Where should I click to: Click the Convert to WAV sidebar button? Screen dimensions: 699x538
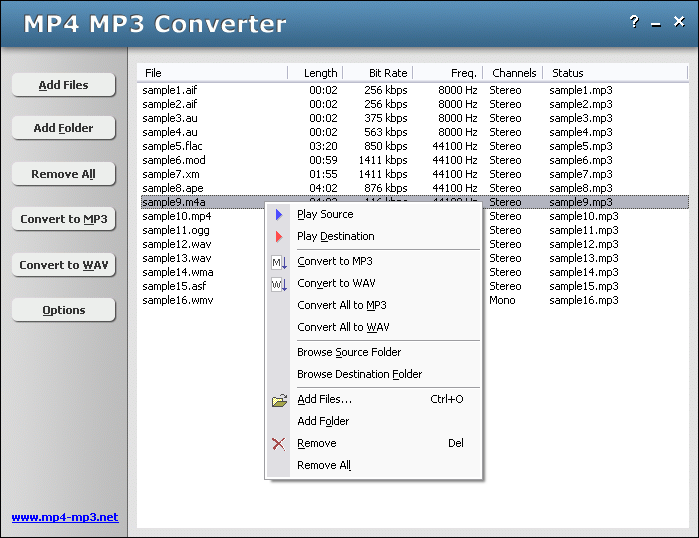[x=64, y=265]
